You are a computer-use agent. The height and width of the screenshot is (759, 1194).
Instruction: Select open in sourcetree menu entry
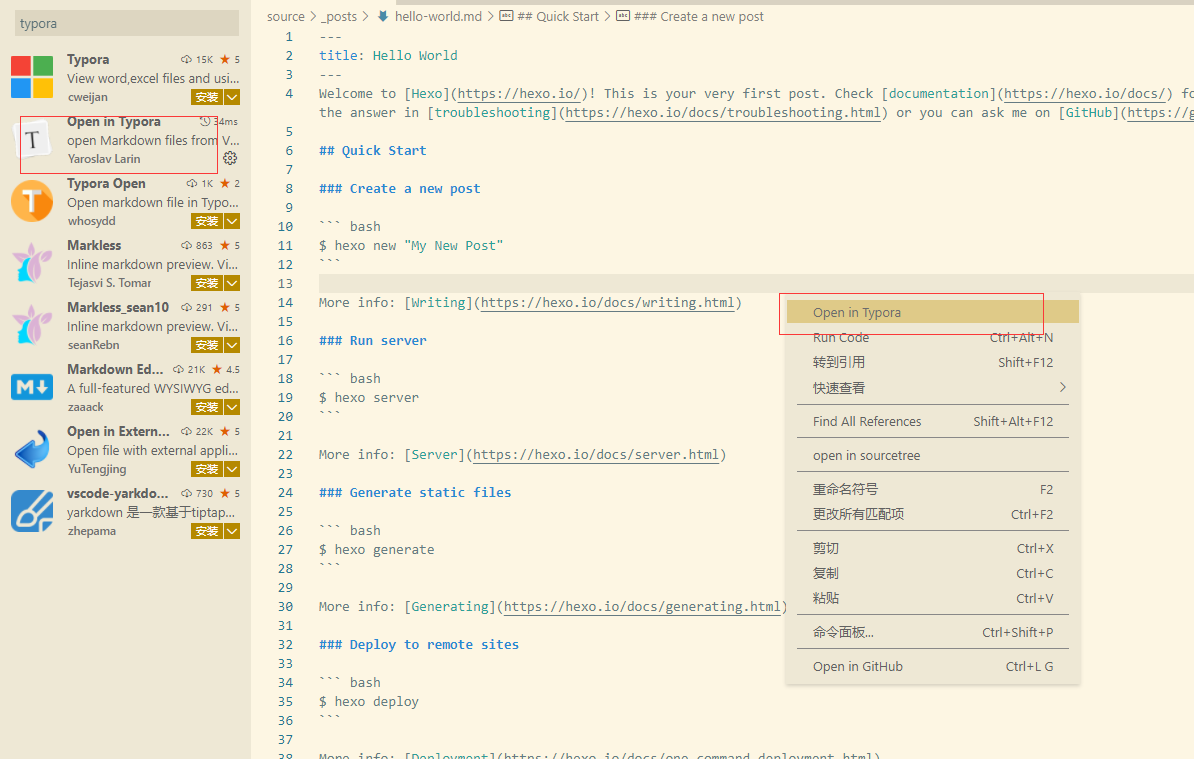point(933,455)
